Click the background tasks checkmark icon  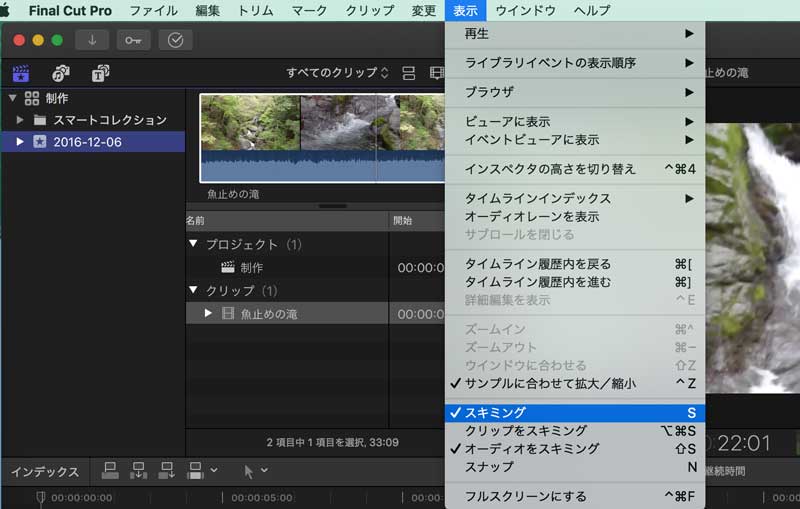(176, 40)
